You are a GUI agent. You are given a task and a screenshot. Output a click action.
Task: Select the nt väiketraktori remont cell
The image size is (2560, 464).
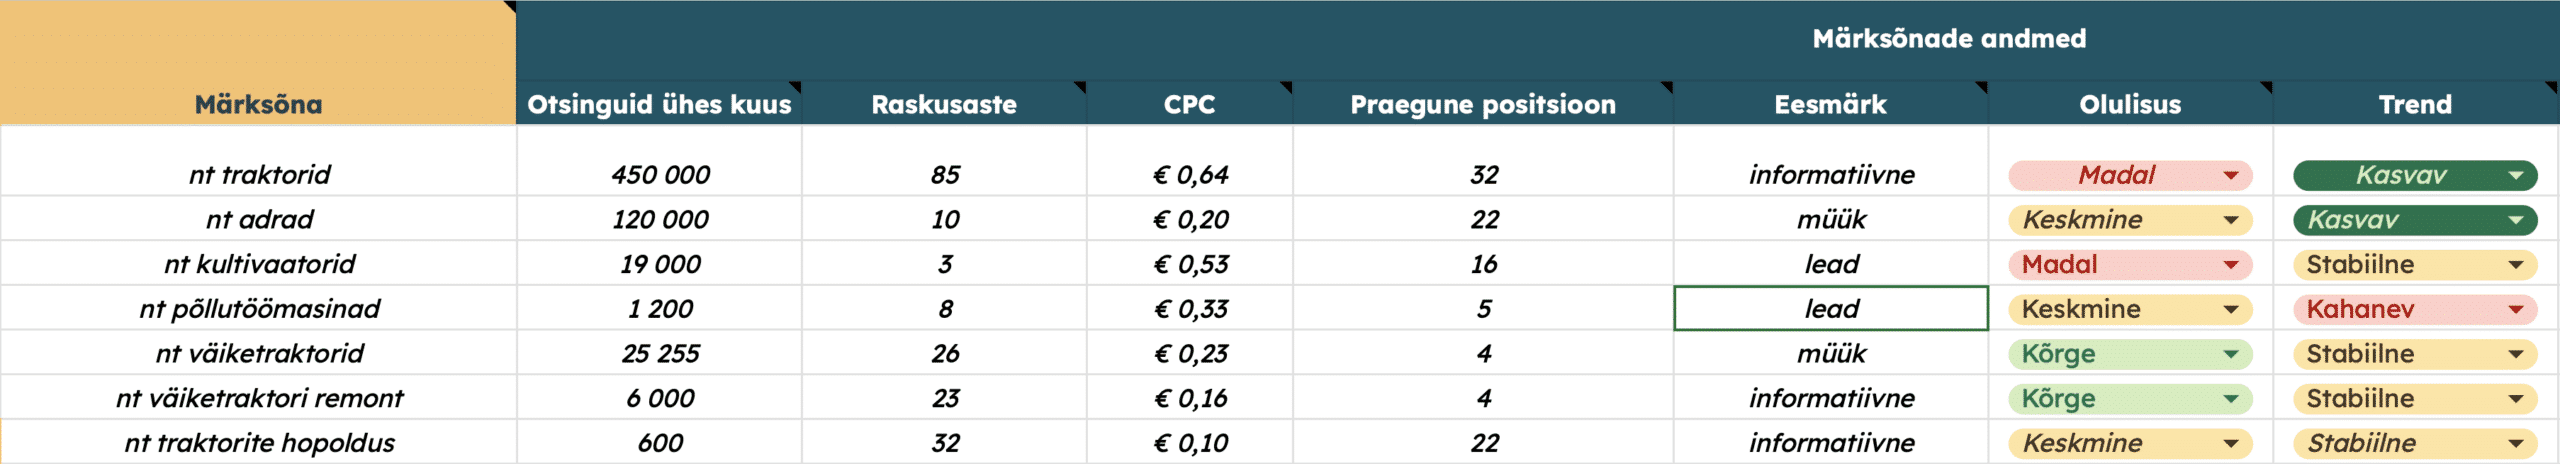[x=258, y=398]
